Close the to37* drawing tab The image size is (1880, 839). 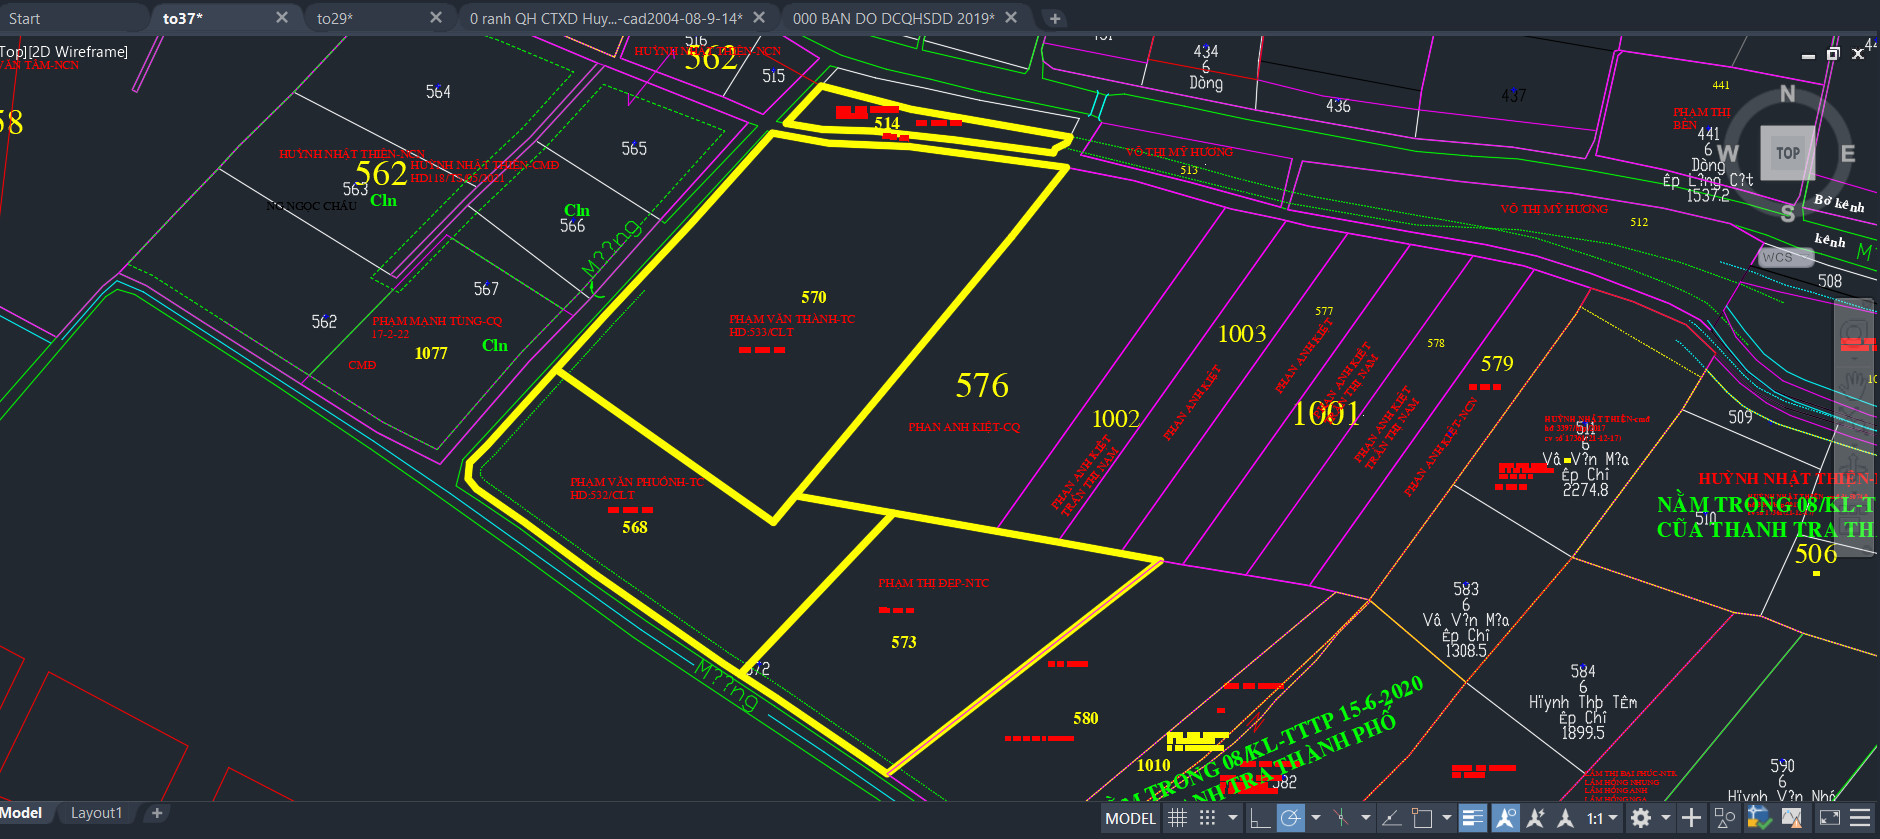(x=282, y=18)
